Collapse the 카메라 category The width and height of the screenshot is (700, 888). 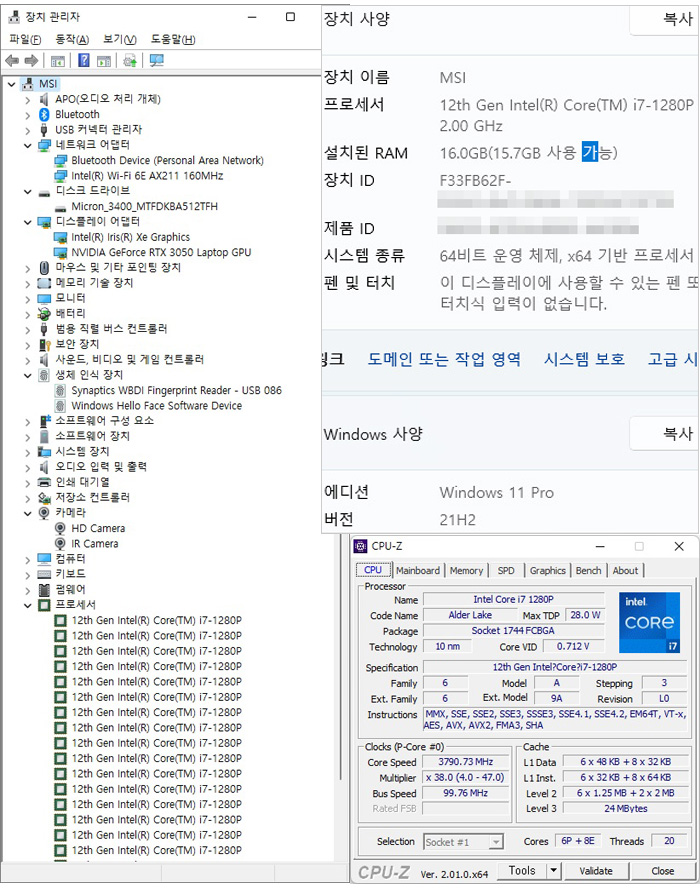coord(28,513)
